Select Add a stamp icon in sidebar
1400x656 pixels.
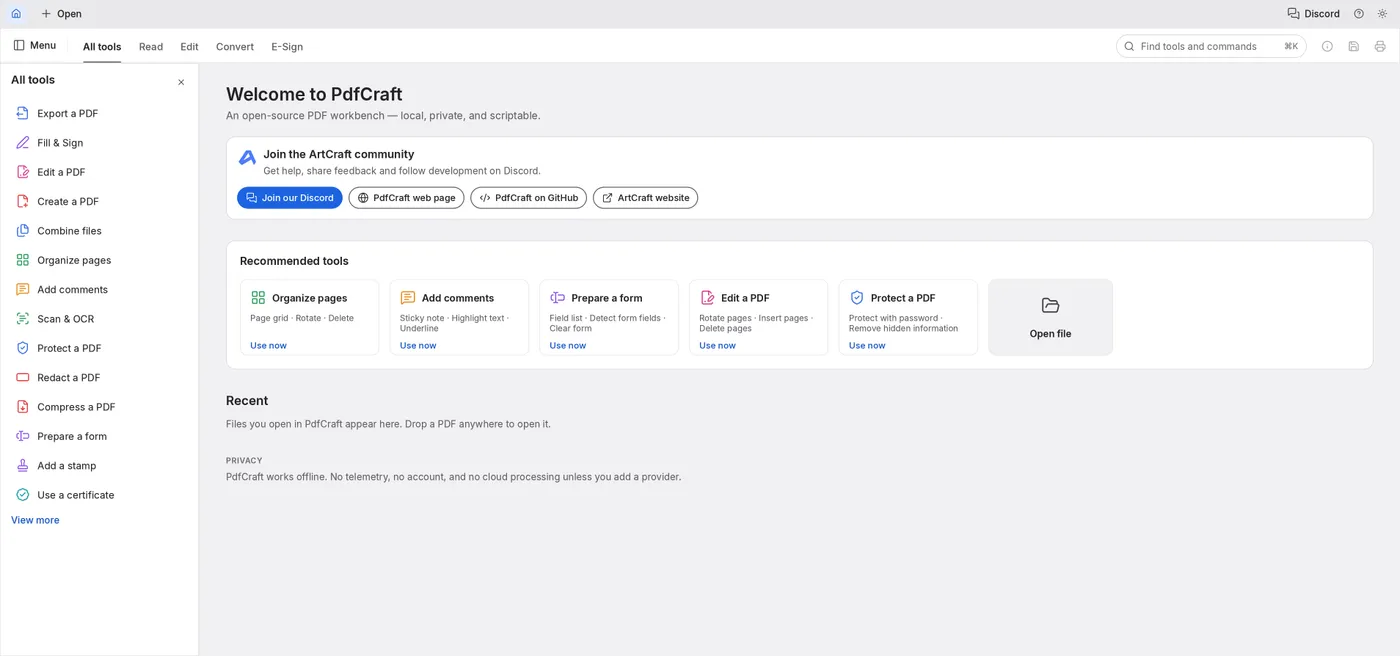[x=23, y=465]
